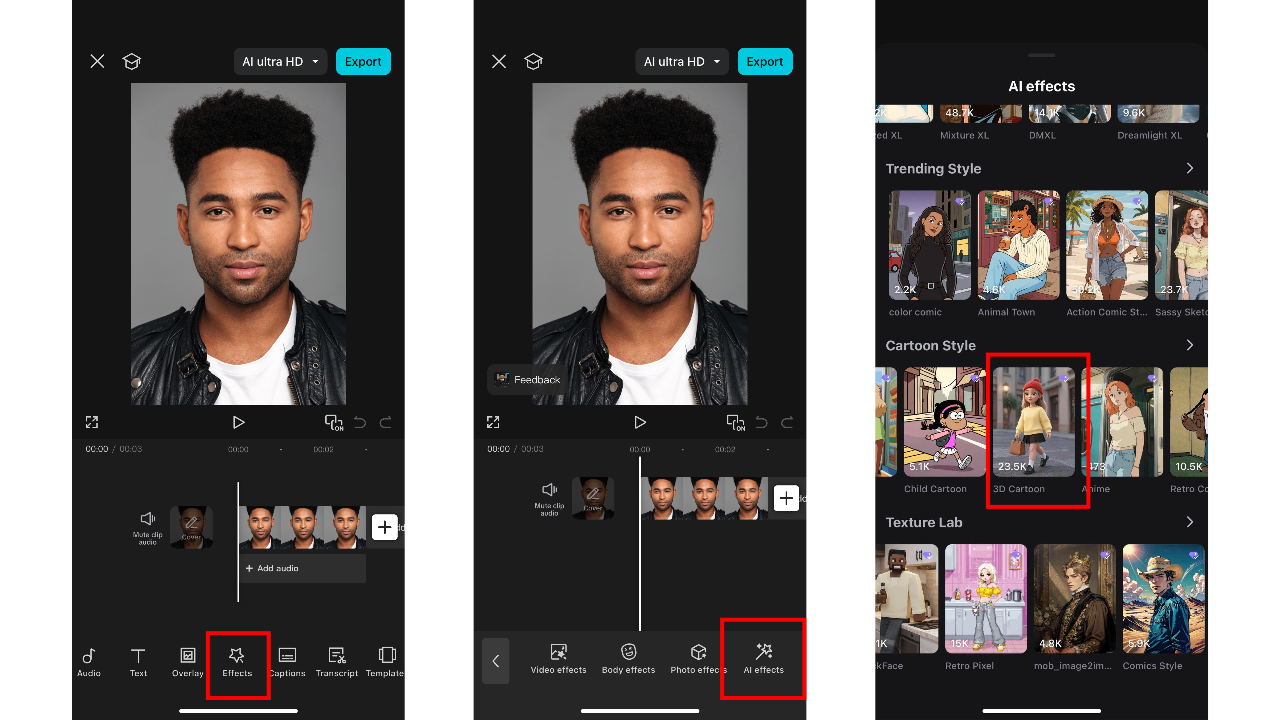Undo the last edit on middle screen

click(762, 422)
